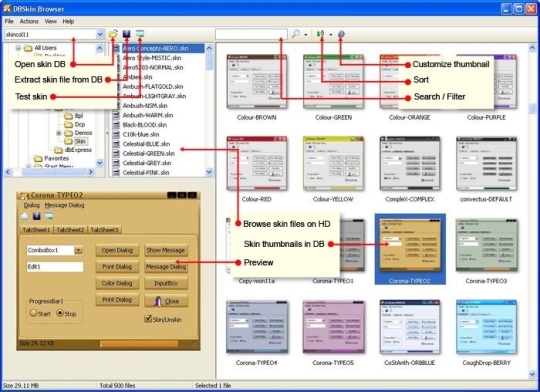Select the Stop radio button

[60, 313]
